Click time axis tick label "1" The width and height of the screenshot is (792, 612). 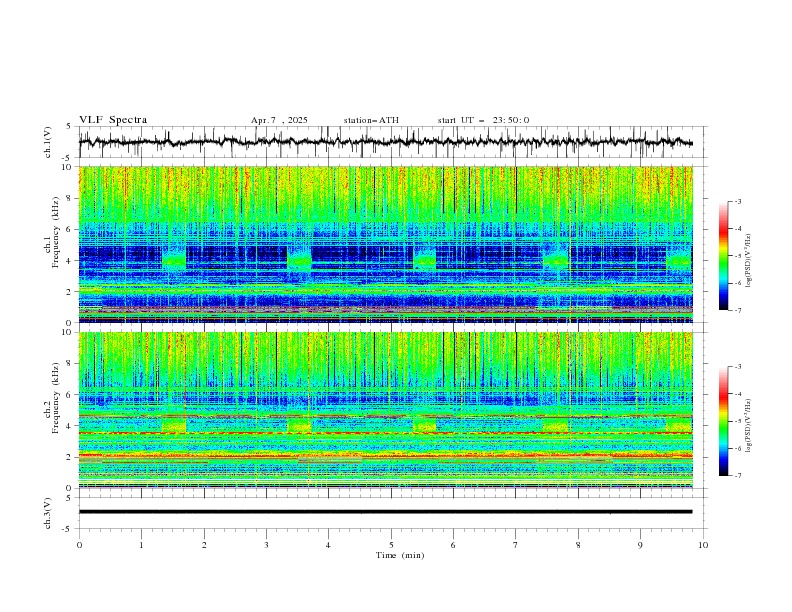tap(141, 545)
